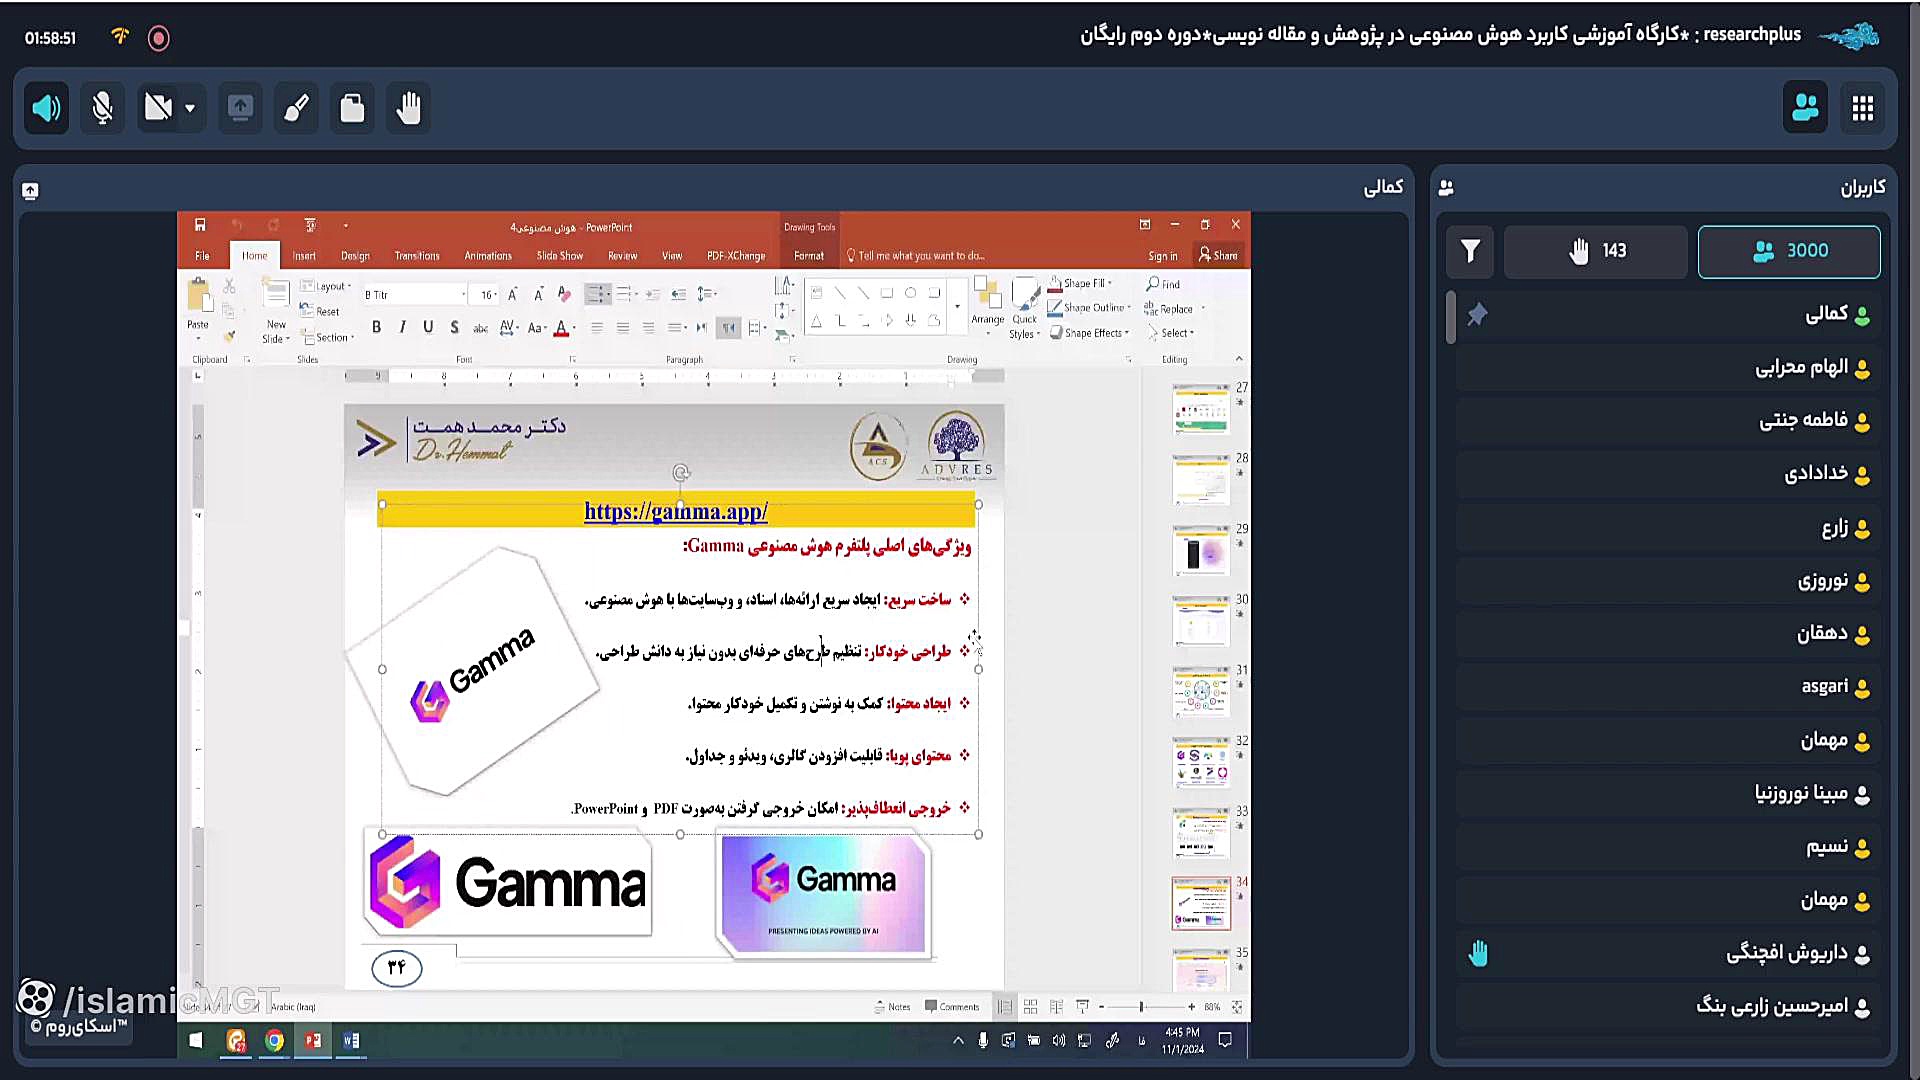Adjust the PowerPoint zoom slider

click(1141, 1007)
